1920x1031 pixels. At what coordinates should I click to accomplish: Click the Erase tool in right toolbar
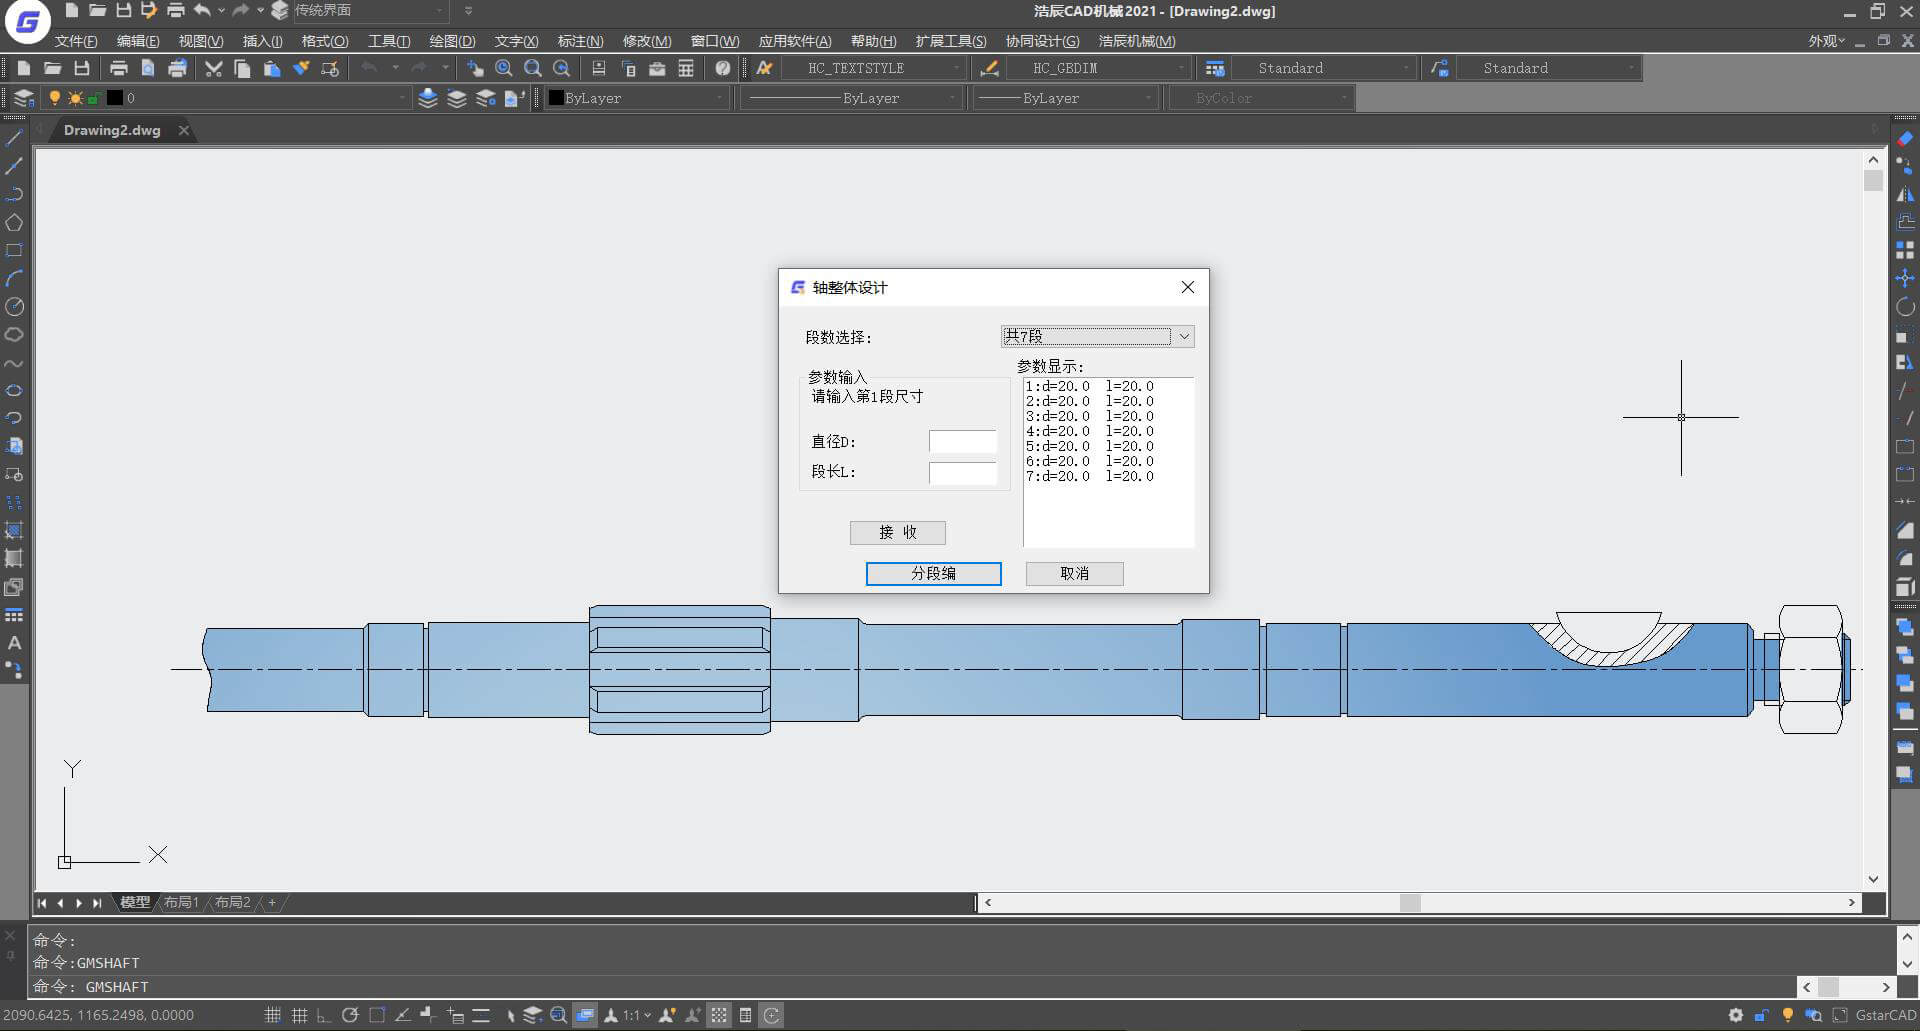point(1905,138)
